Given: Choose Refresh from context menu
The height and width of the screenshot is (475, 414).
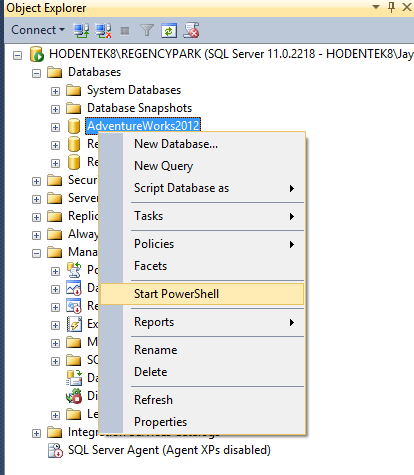Looking at the screenshot, I should click(x=202, y=400).
